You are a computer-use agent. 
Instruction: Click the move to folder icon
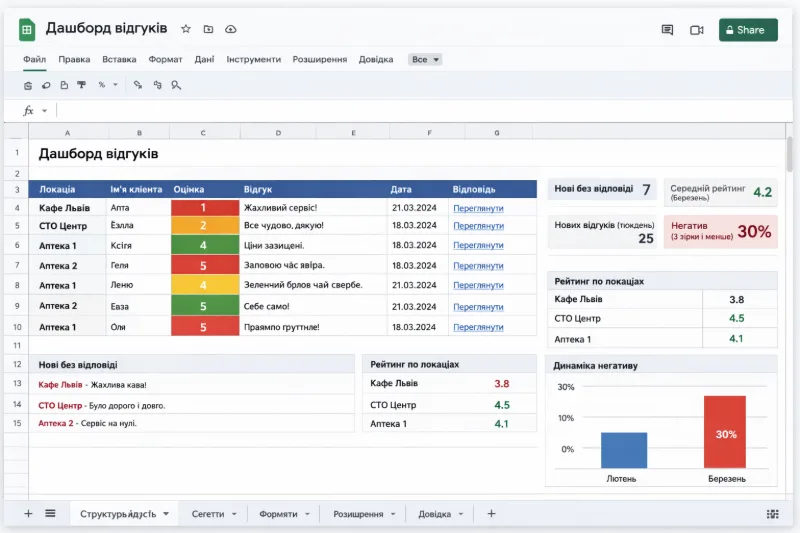[208, 30]
